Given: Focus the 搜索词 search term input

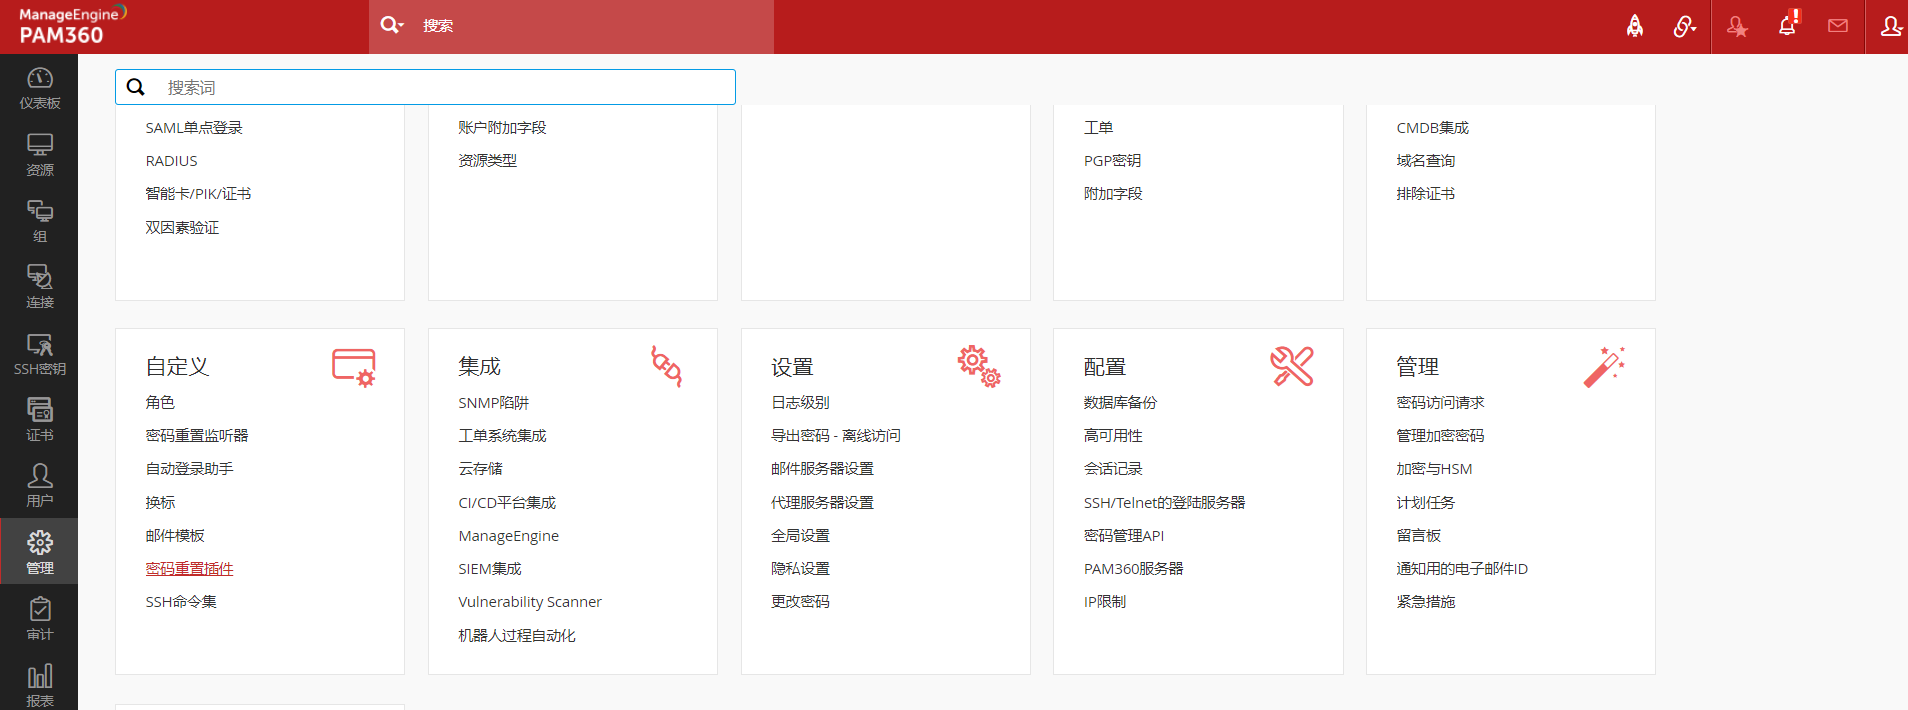Looking at the screenshot, I should [x=425, y=87].
